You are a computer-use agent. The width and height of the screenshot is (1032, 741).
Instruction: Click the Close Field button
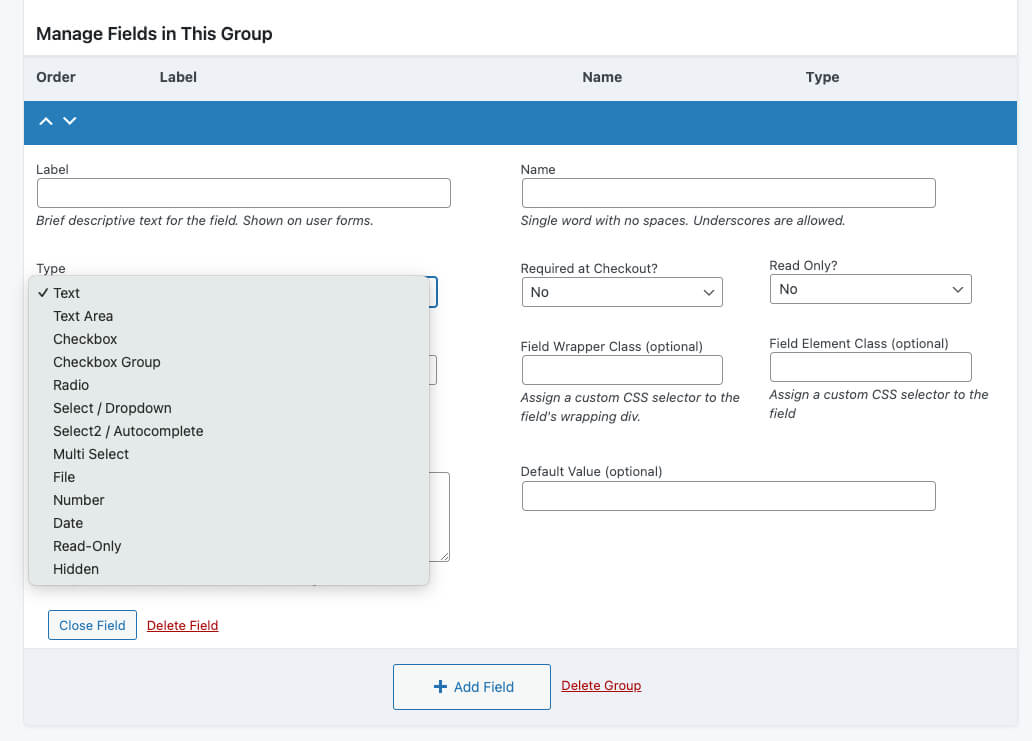pyautogui.click(x=92, y=625)
